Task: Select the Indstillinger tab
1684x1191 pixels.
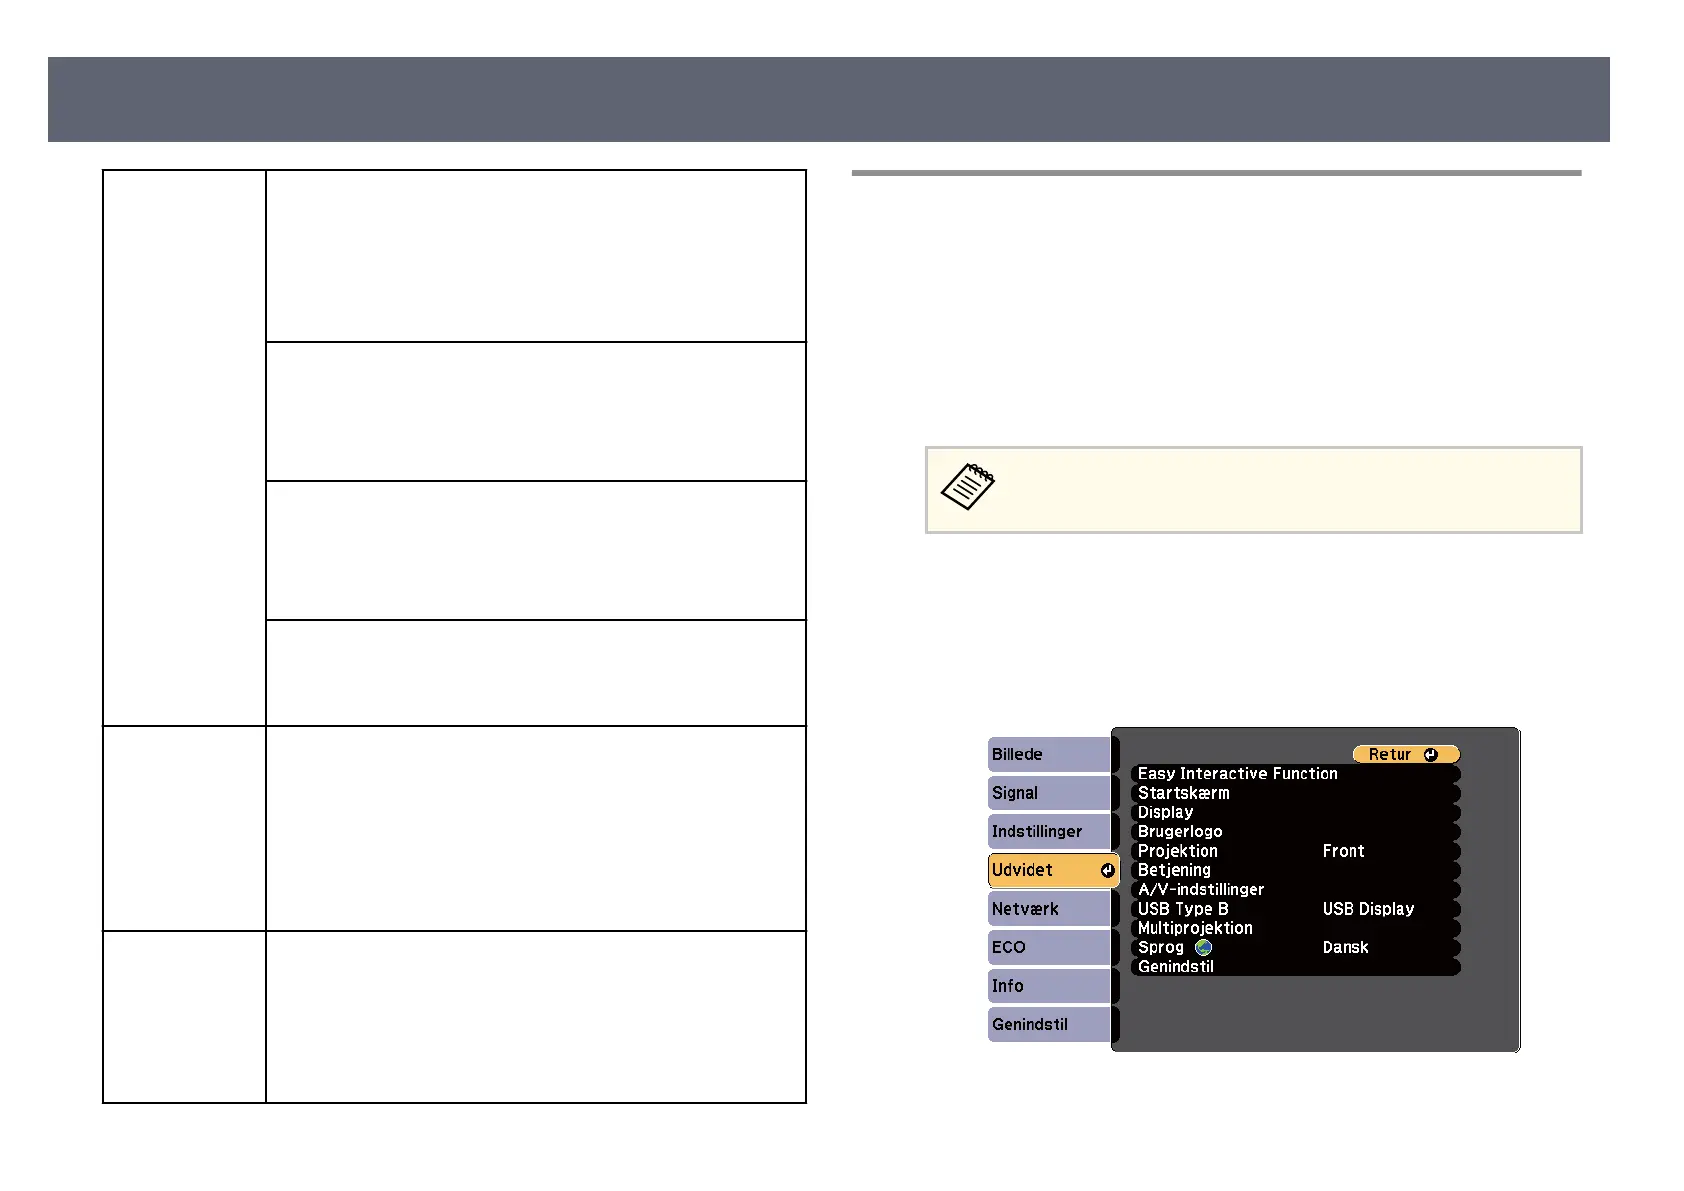Action: (1048, 832)
